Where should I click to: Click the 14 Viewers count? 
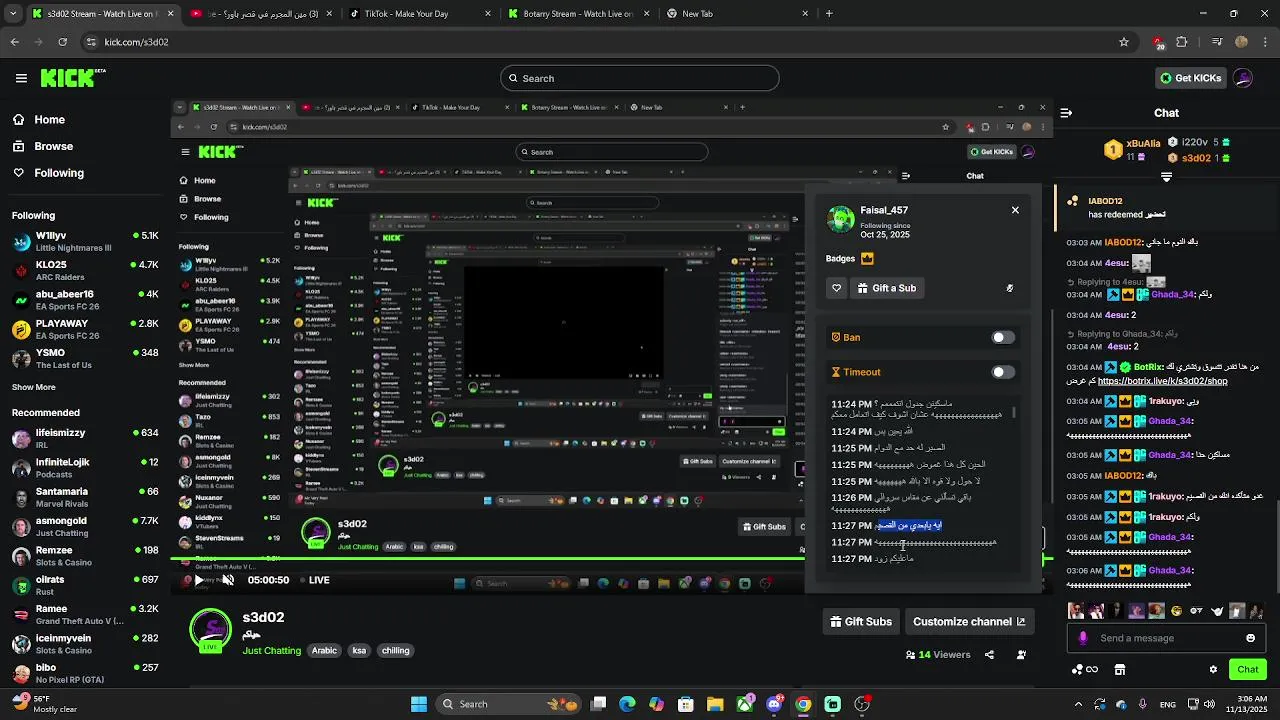click(x=938, y=655)
